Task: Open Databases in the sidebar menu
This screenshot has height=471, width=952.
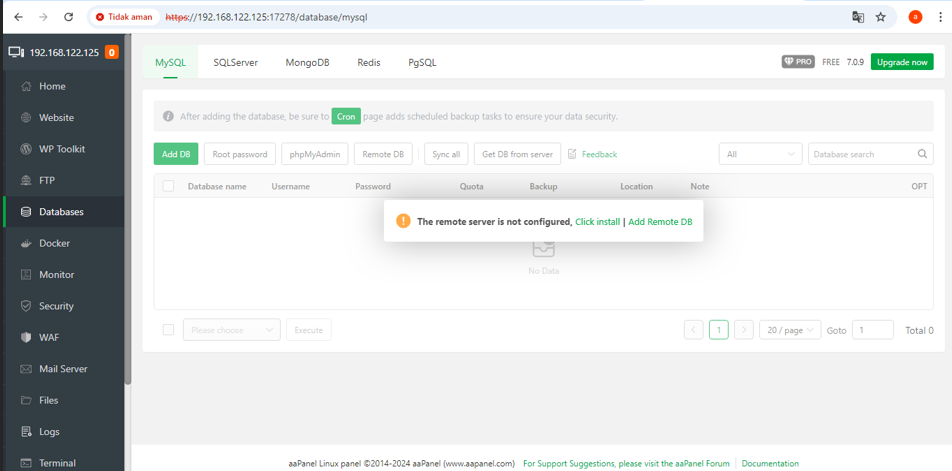Action: coord(64,212)
